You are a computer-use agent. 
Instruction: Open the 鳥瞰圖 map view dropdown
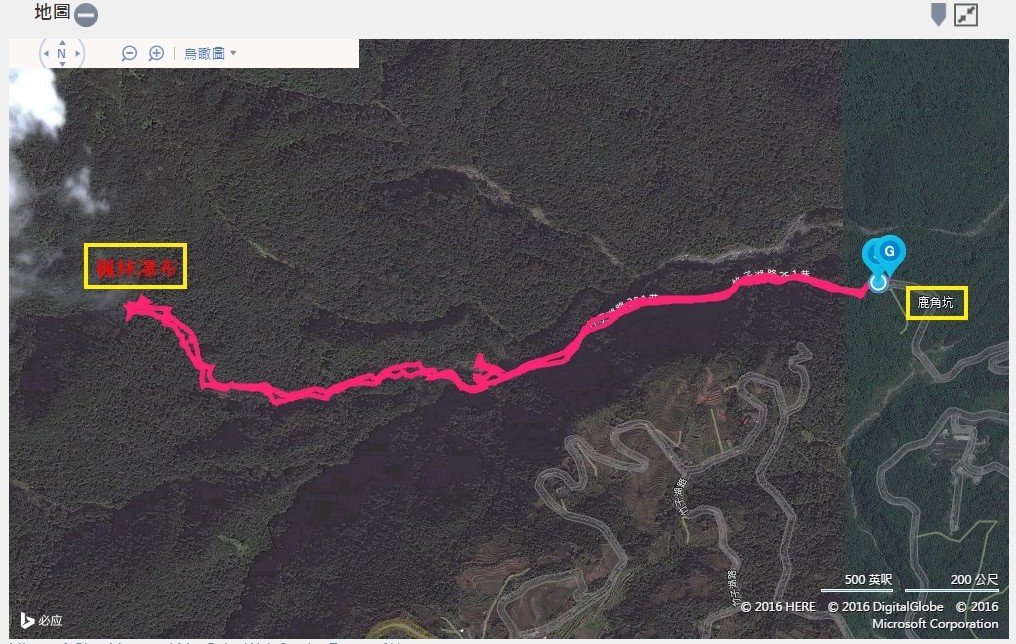pos(210,54)
